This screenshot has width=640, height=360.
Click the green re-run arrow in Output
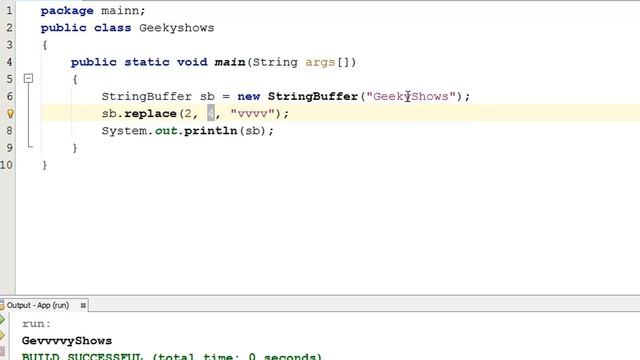click(2, 319)
